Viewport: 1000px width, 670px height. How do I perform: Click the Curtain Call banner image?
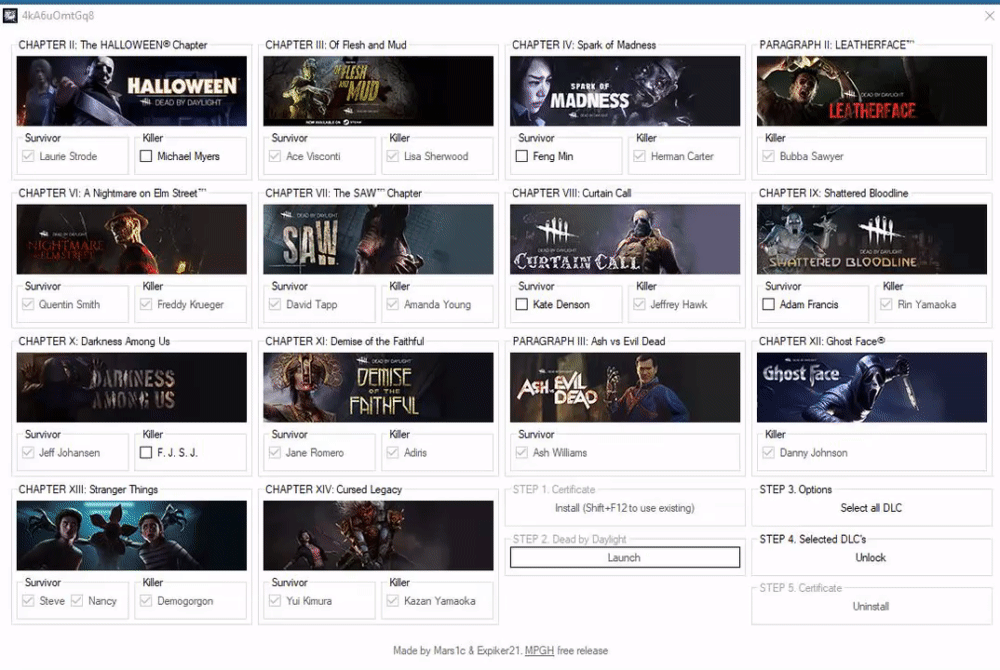point(625,240)
